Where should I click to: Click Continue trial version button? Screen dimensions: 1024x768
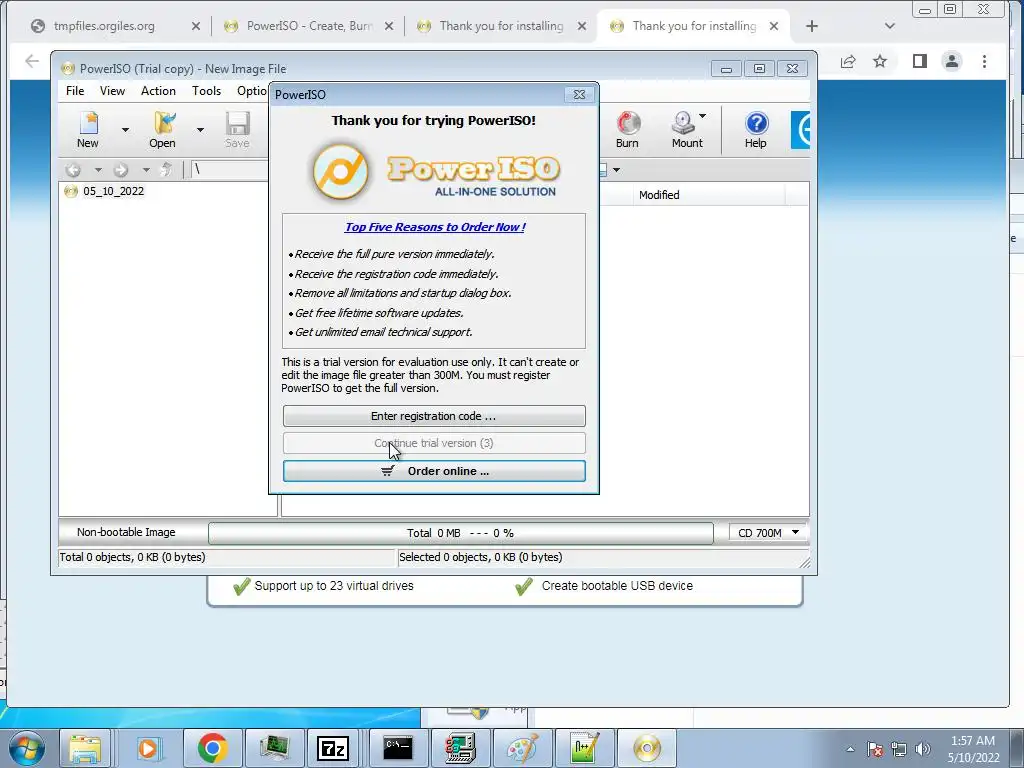[434, 443]
